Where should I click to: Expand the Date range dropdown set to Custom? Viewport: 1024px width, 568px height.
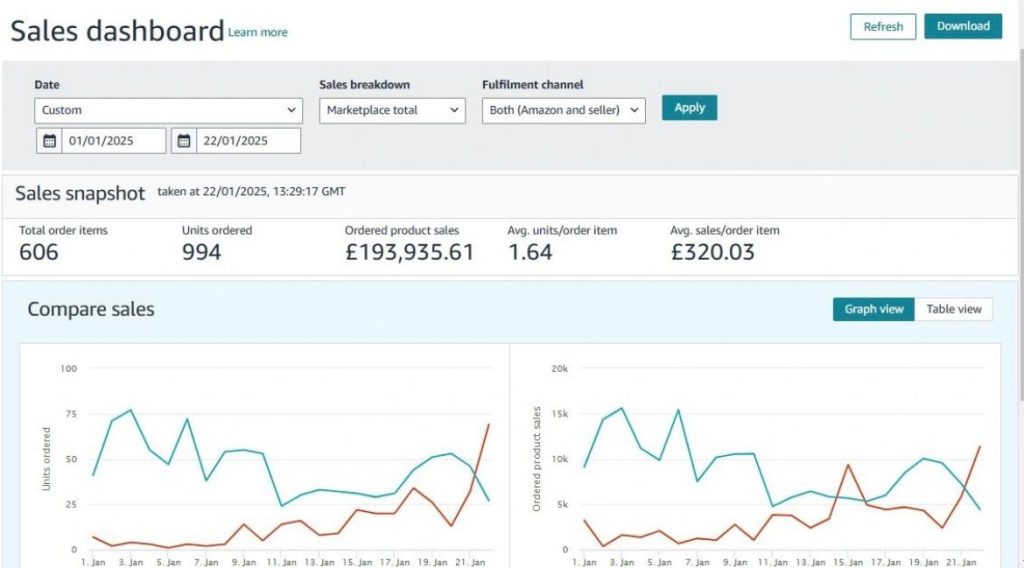[x=168, y=110]
